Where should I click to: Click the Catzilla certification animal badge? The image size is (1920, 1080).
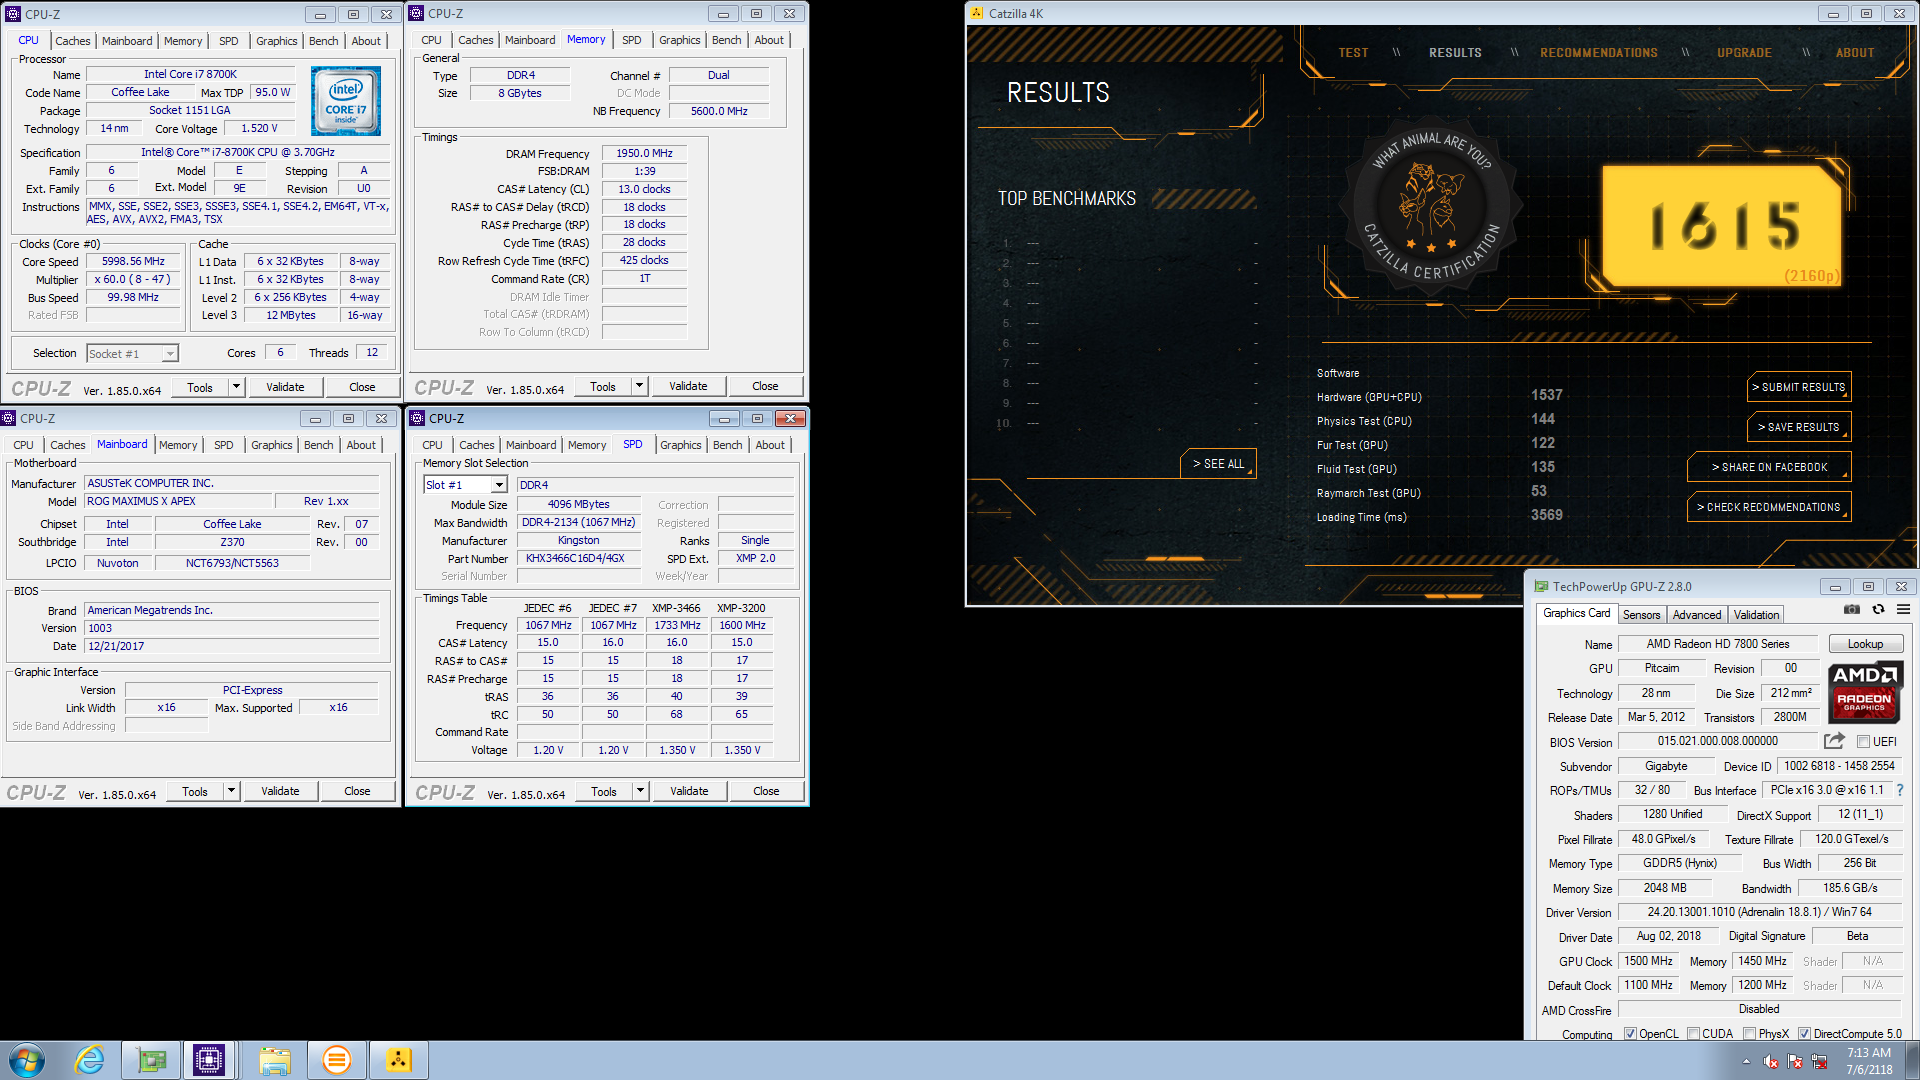point(1432,206)
